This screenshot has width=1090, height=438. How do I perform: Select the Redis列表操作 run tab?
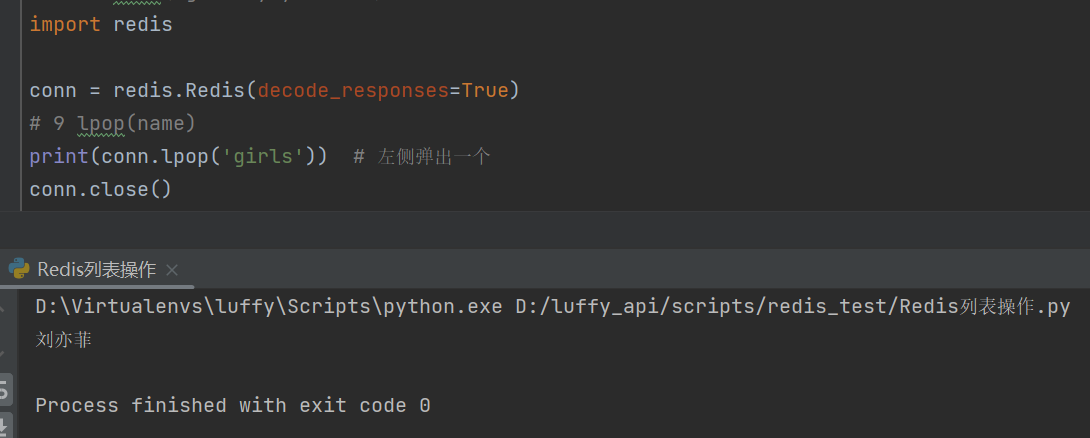click(96, 270)
